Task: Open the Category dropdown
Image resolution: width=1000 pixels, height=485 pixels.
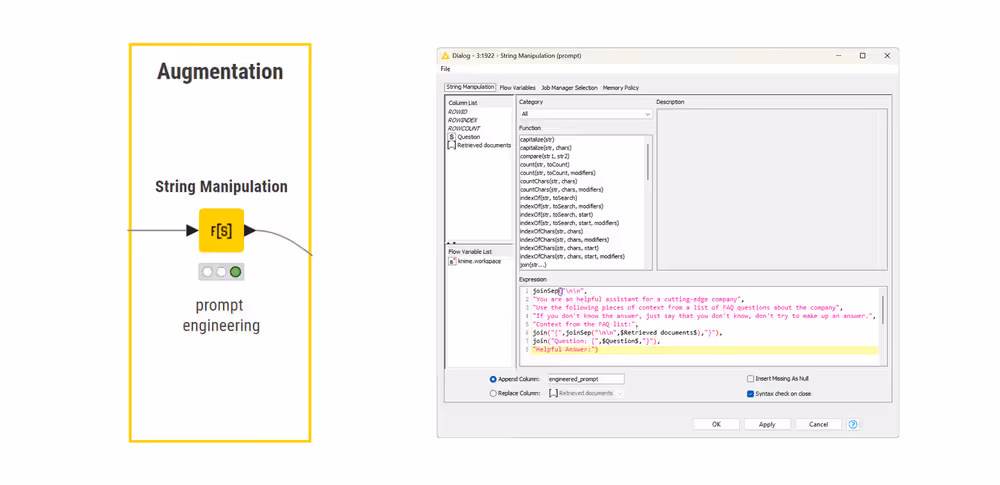Action: click(x=585, y=114)
